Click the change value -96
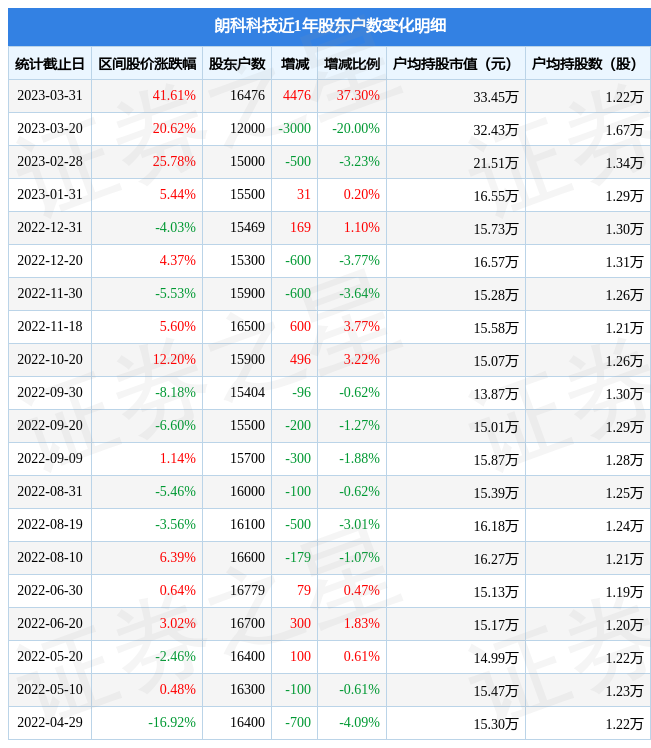Screen dimensions: 651x748 click(301, 392)
